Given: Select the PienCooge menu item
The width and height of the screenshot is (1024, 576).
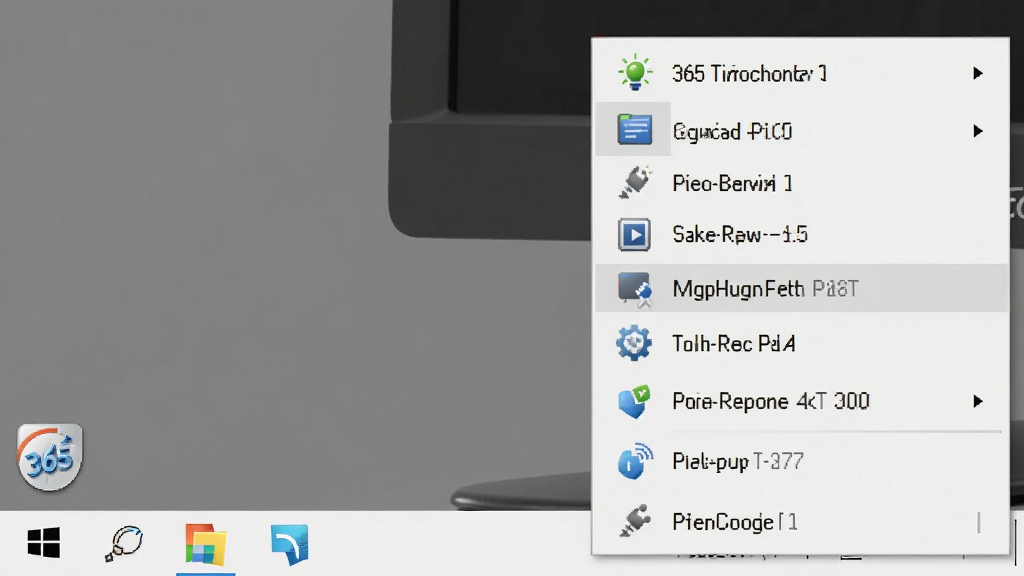Looking at the screenshot, I should [x=801, y=521].
